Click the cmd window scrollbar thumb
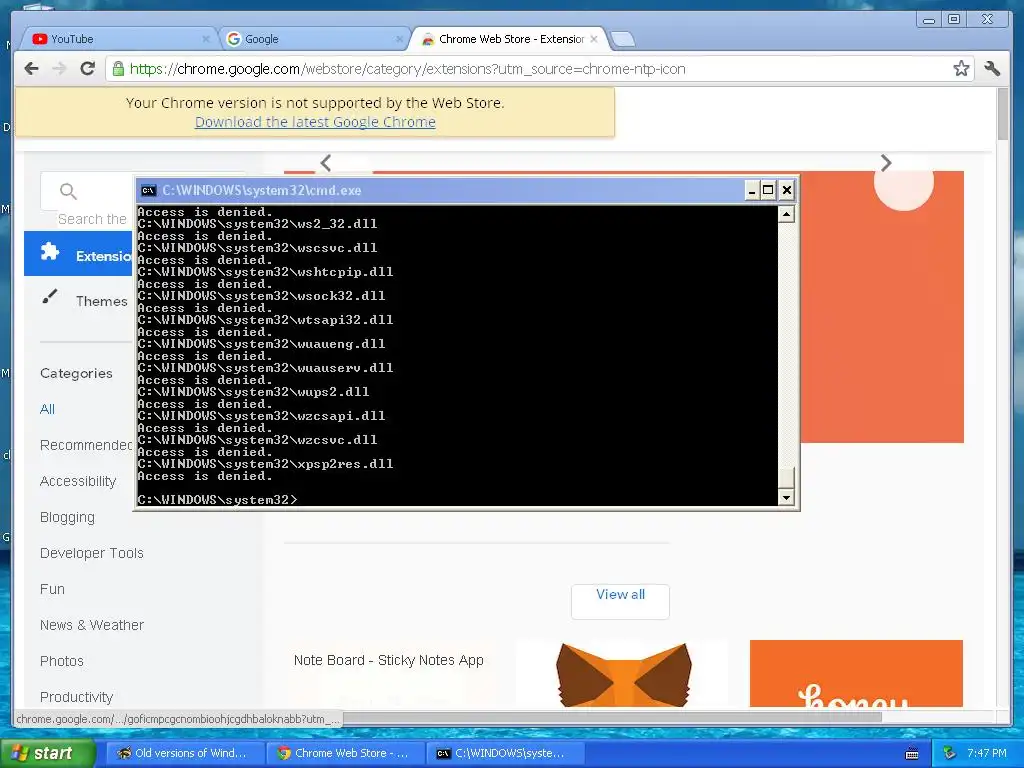The image size is (1024, 768). pyautogui.click(x=786, y=478)
